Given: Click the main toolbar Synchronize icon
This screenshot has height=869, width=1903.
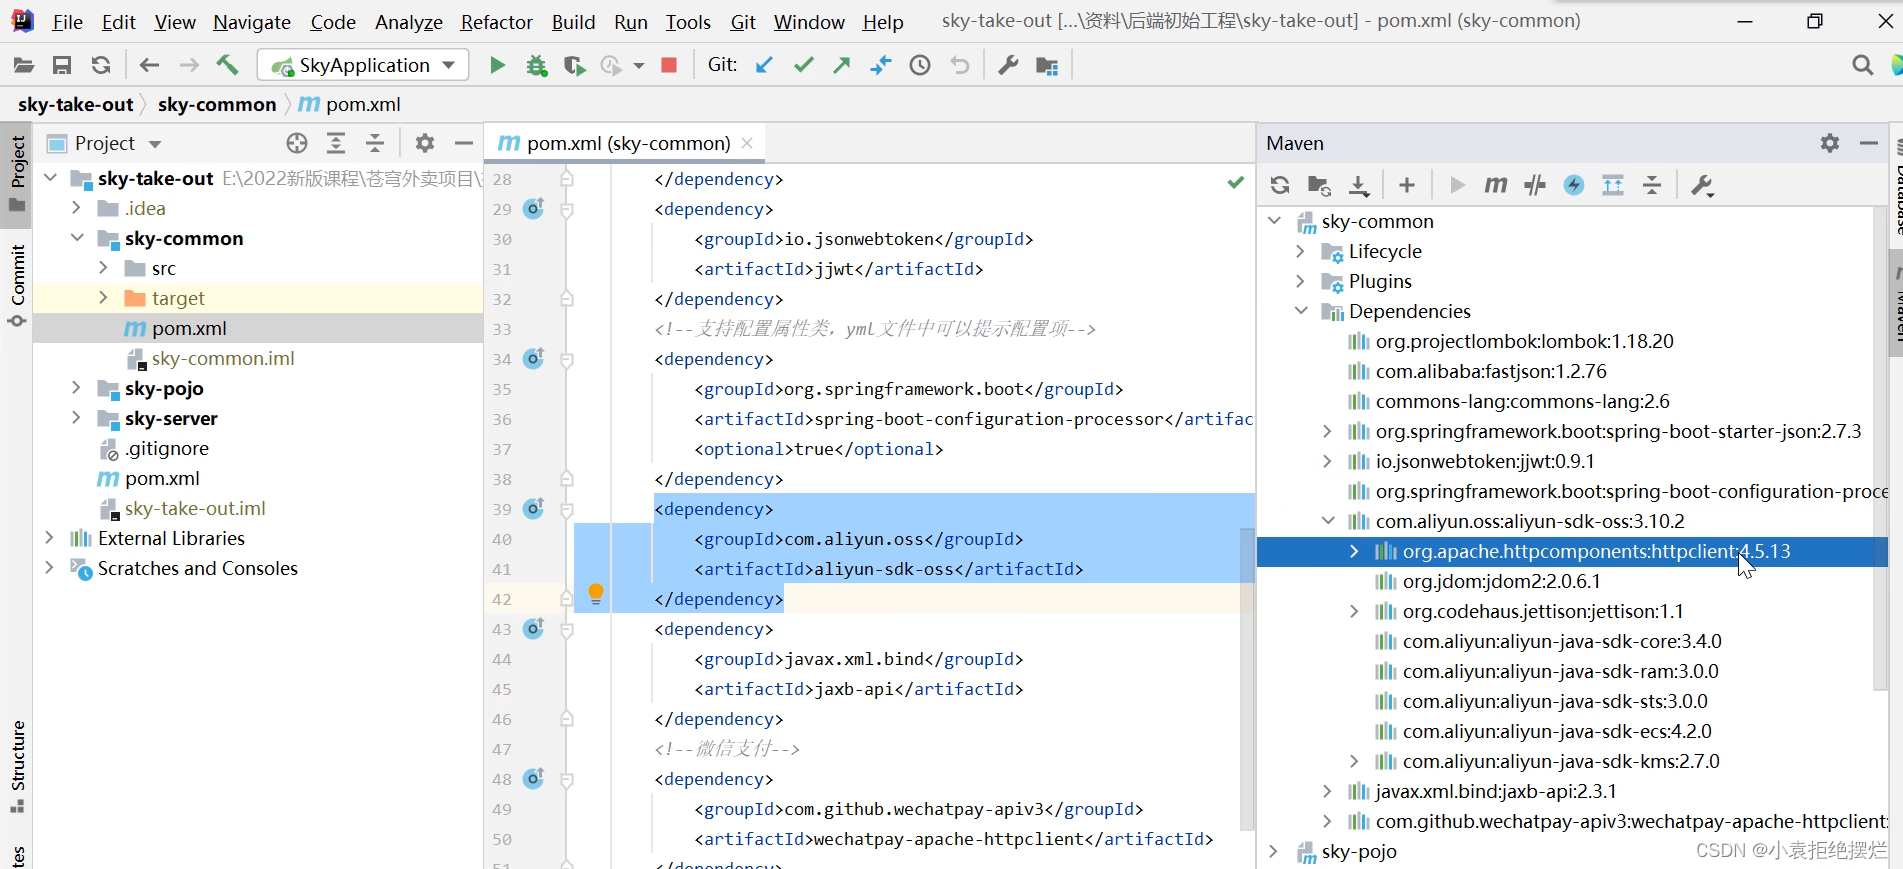Looking at the screenshot, I should [101, 65].
